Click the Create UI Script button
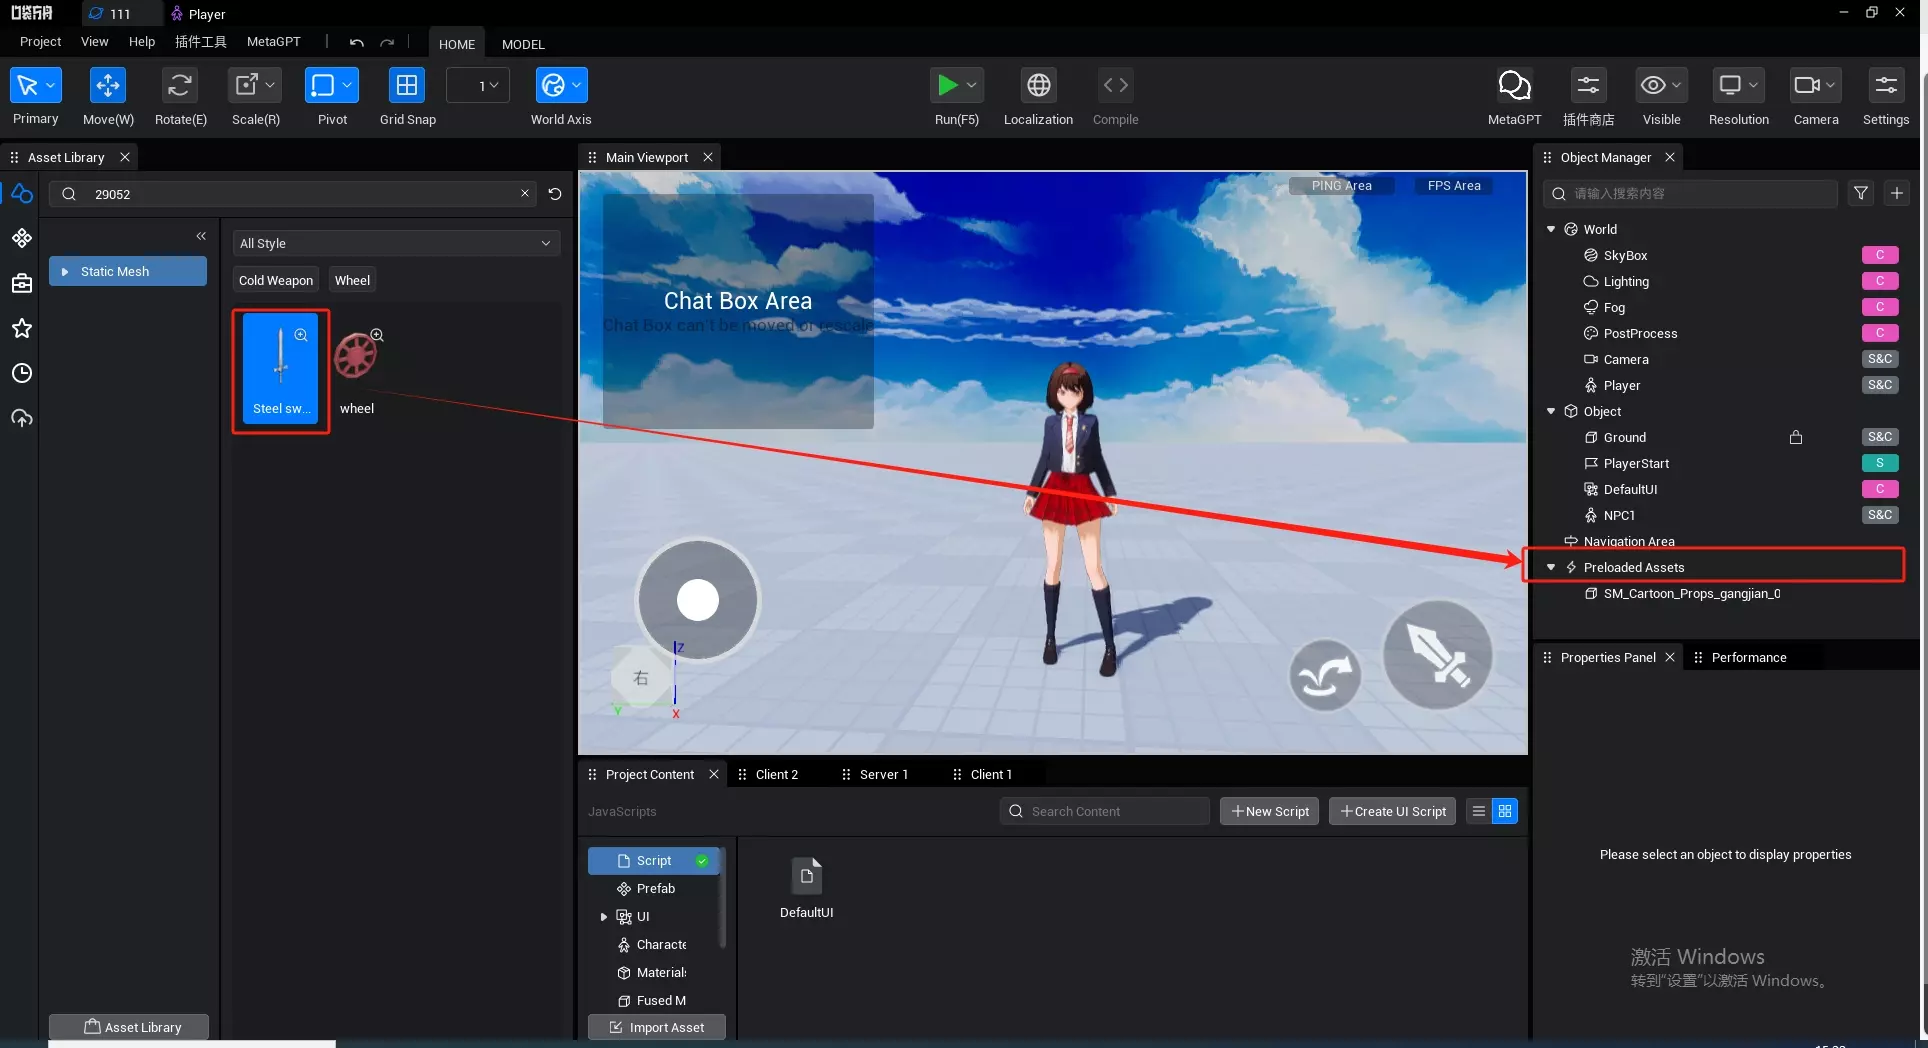Image resolution: width=1928 pixels, height=1048 pixels. [x=1393, y=811]
